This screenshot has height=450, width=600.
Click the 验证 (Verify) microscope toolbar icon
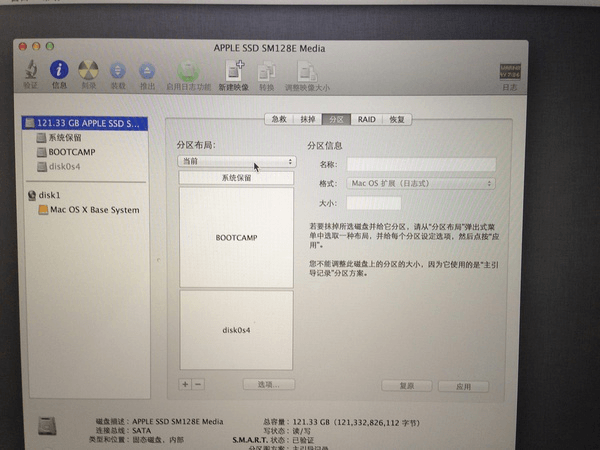coord(32,70)
